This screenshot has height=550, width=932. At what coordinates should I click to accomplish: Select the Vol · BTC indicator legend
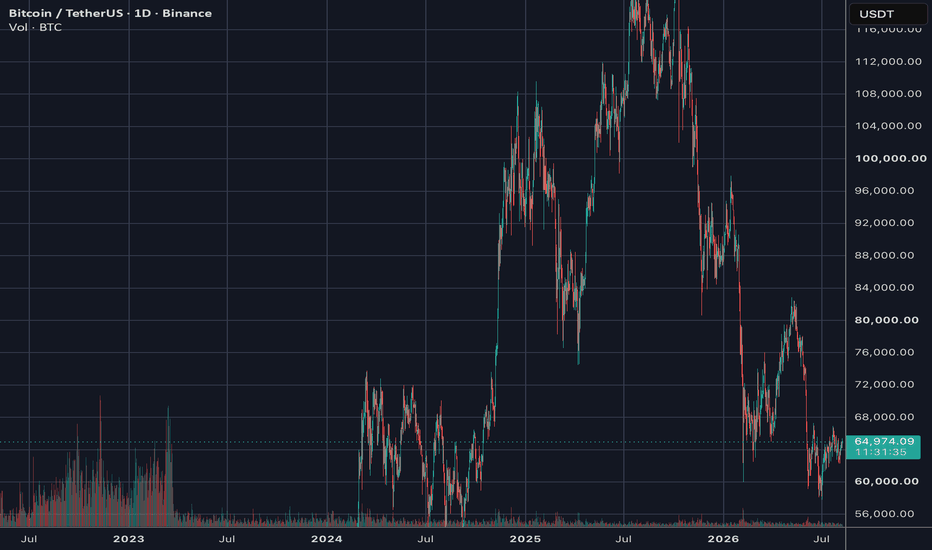[x=35, y=27]
